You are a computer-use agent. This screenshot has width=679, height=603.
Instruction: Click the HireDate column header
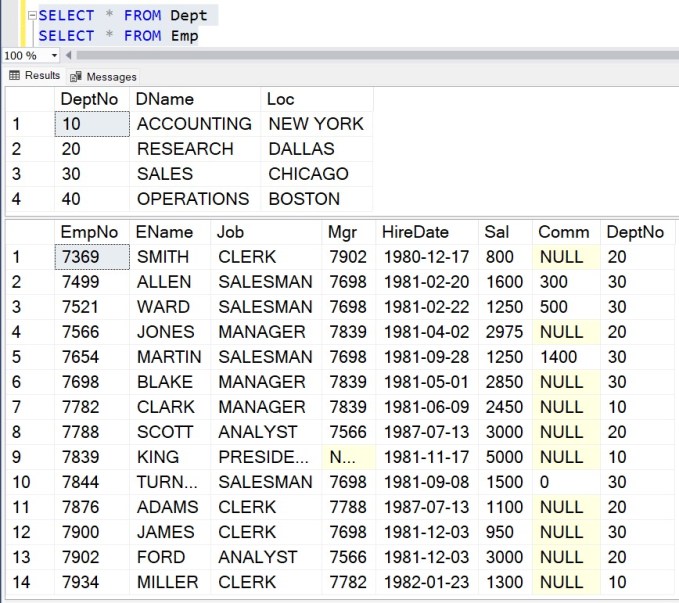pyautogui.click(x=415, y=232)
